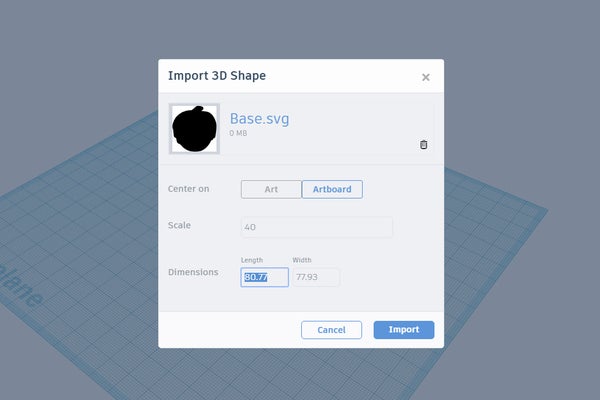The height and width of the screenshot is (400, 600).
Task: Focus the Length dimension field
Action: tap(264, 277)
